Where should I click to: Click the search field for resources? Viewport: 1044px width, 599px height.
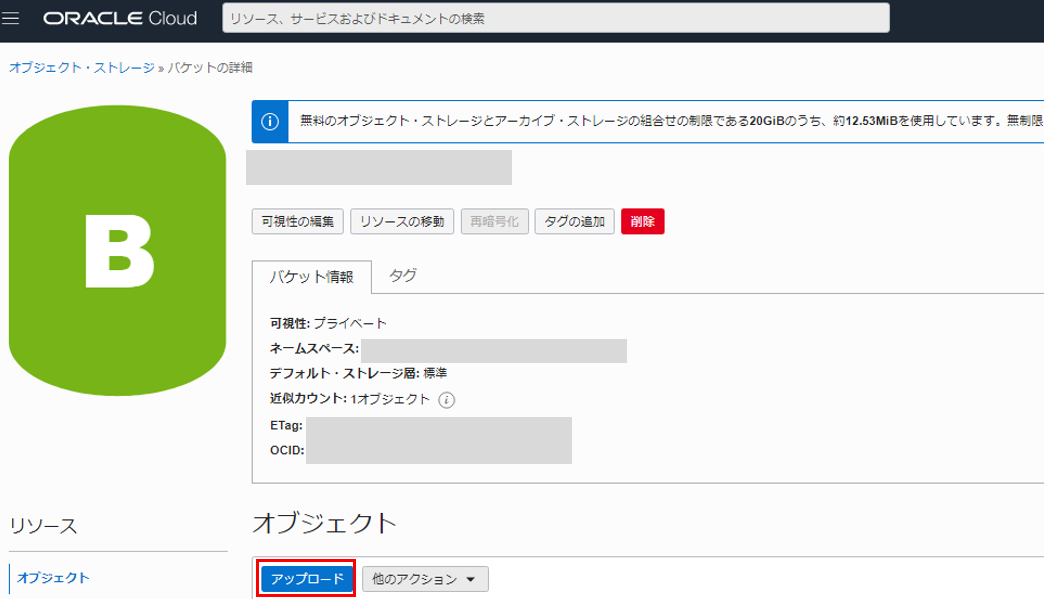(x=556, y=18)
